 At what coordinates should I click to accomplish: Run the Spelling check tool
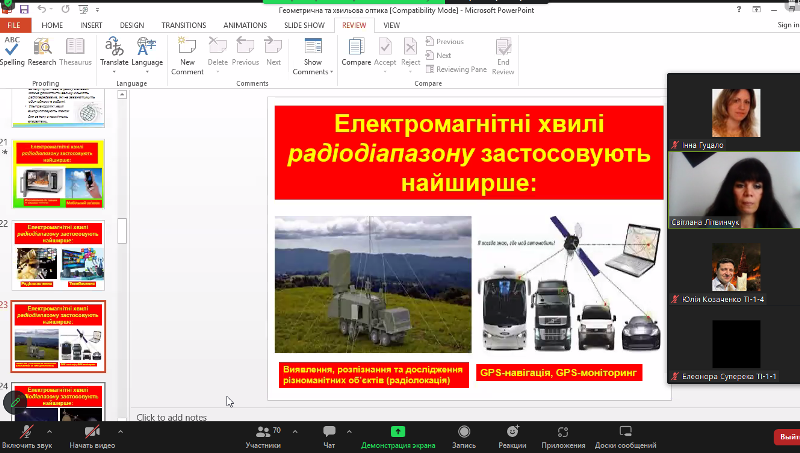pos(12,51)
